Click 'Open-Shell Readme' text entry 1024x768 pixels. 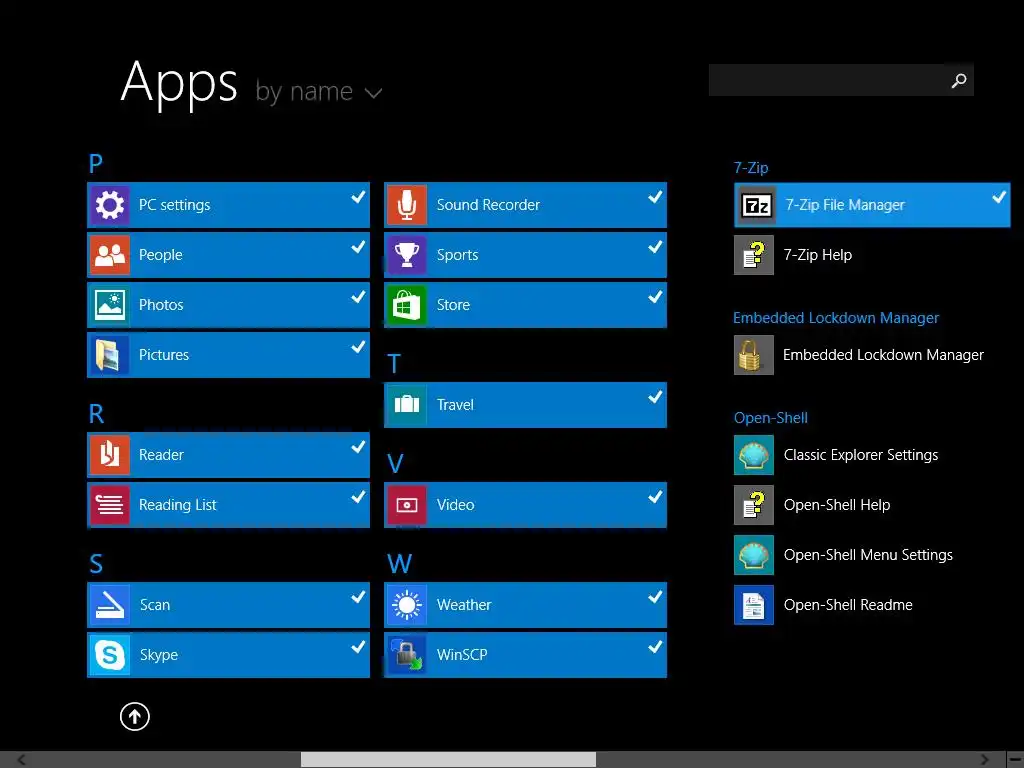(x=848, y=605)
